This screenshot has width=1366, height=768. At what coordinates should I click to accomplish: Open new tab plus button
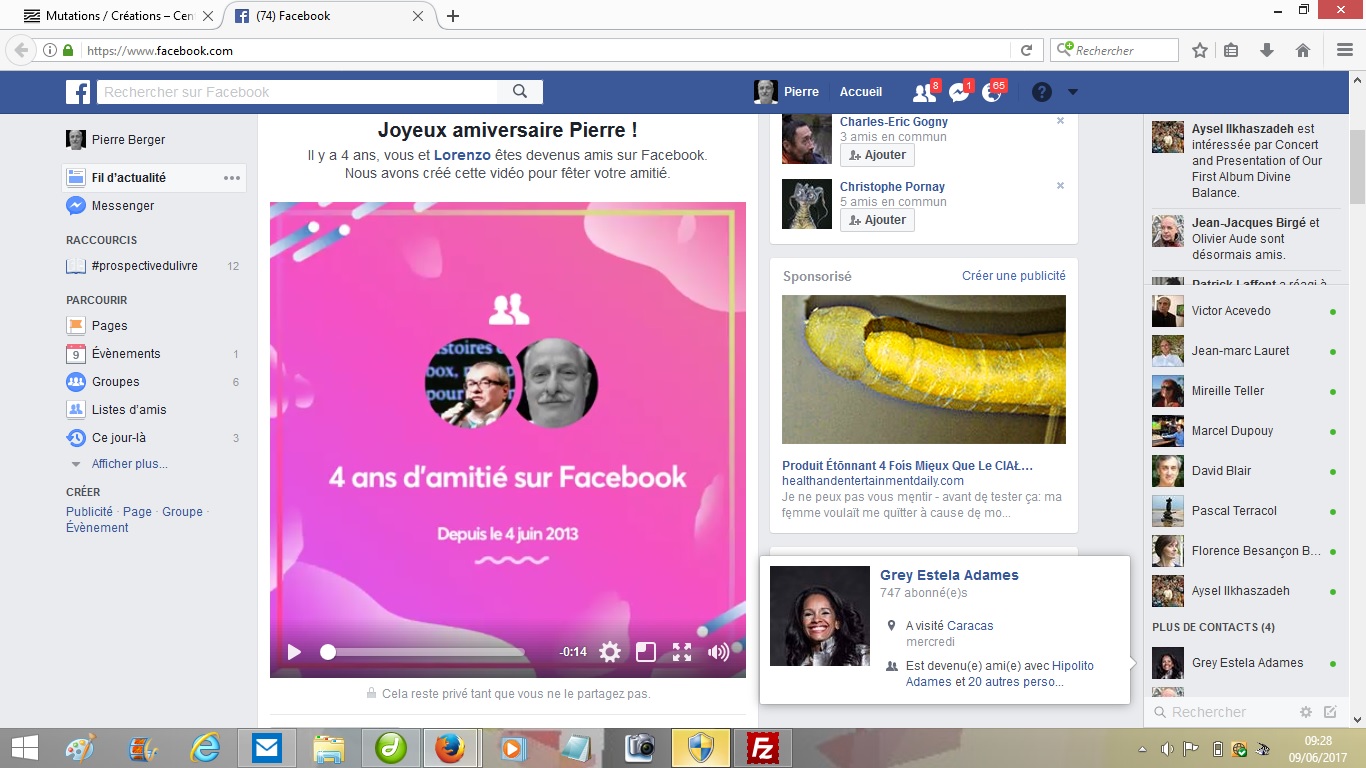tap(453, 16)
